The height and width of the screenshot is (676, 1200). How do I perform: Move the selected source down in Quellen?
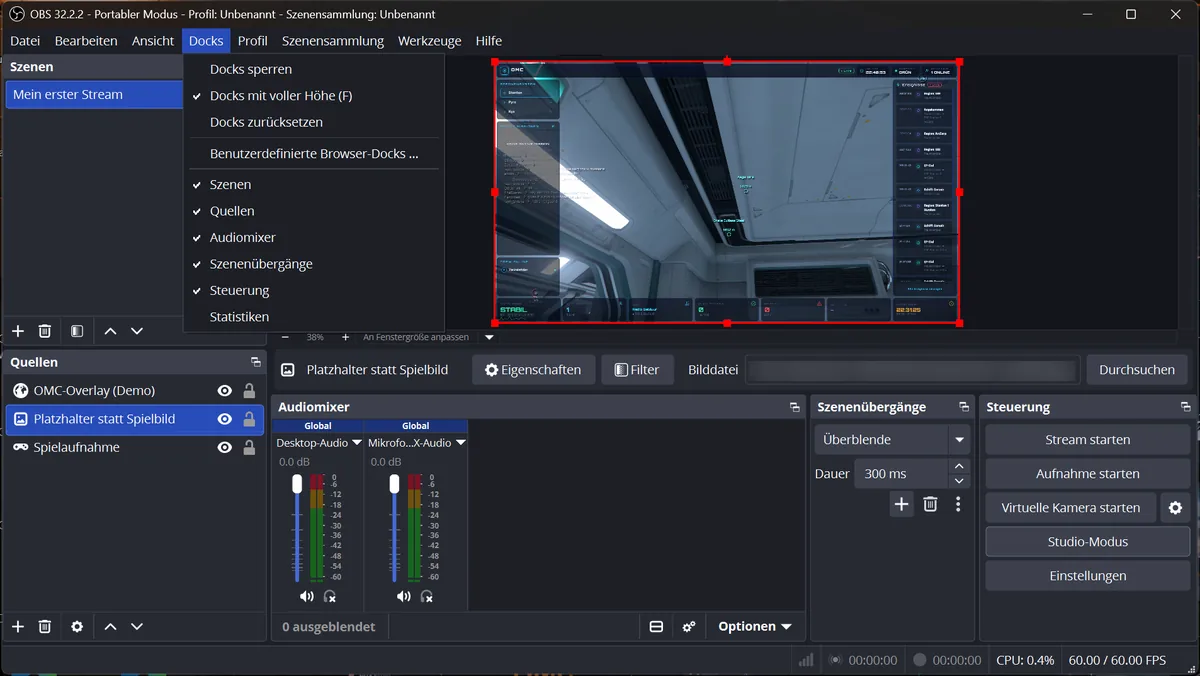pos(137,626)
